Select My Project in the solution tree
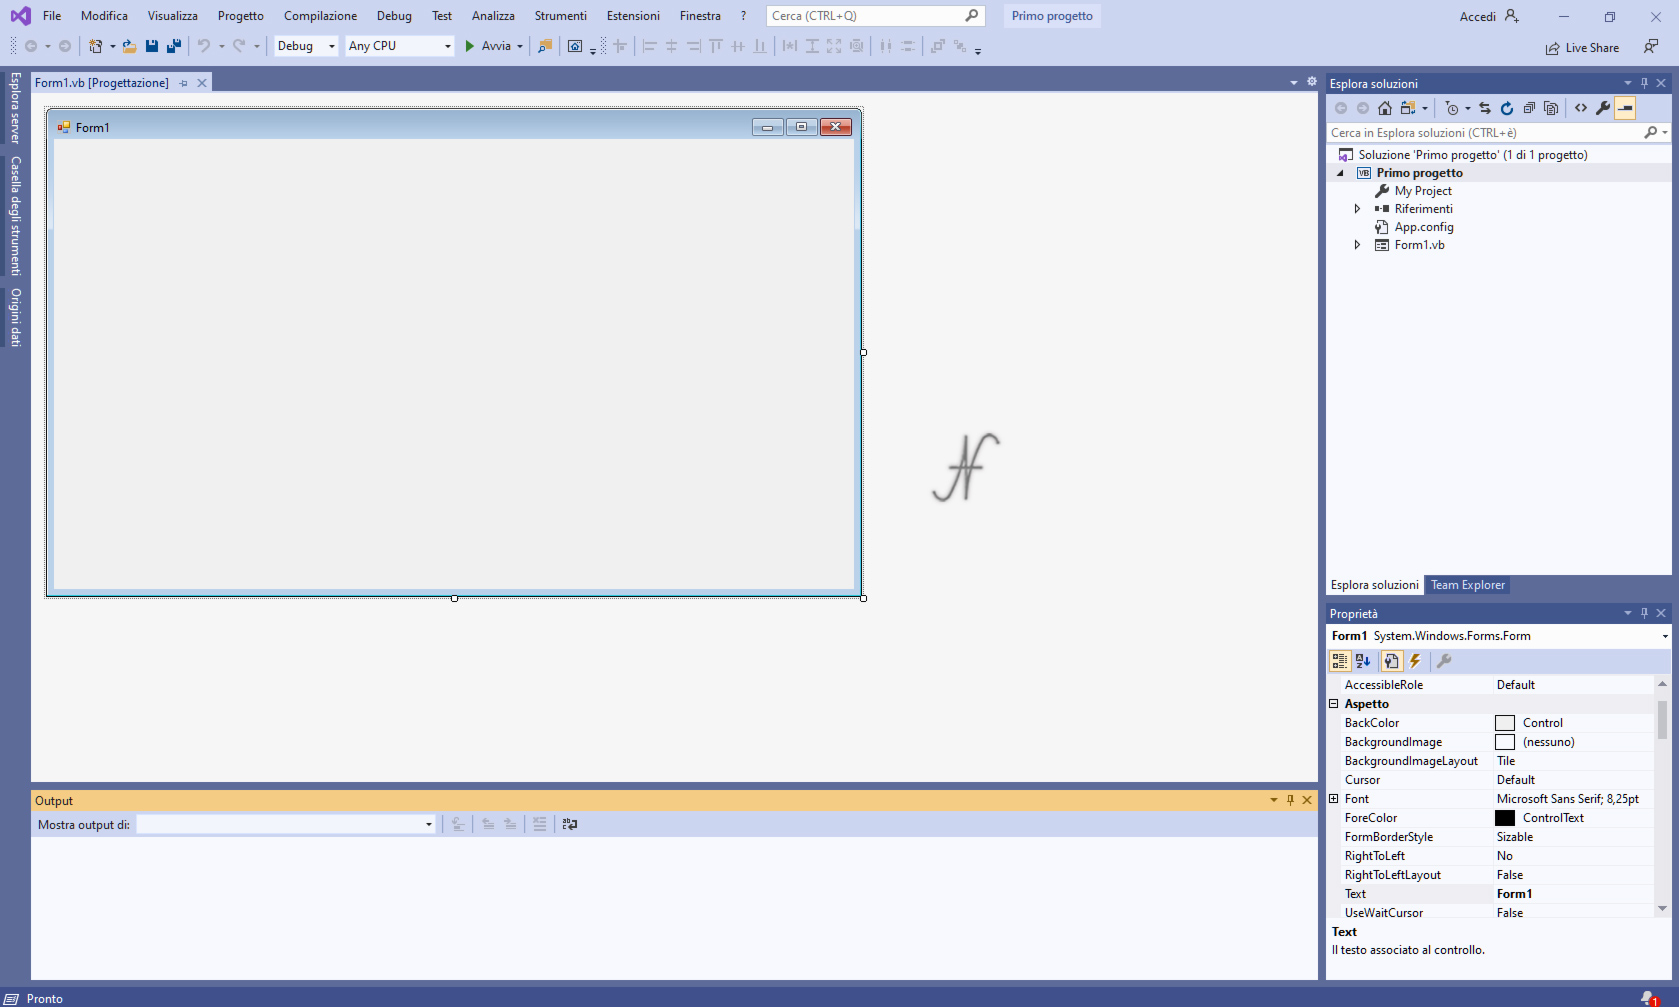The image size is (1679, 1007). (1422, 191)
